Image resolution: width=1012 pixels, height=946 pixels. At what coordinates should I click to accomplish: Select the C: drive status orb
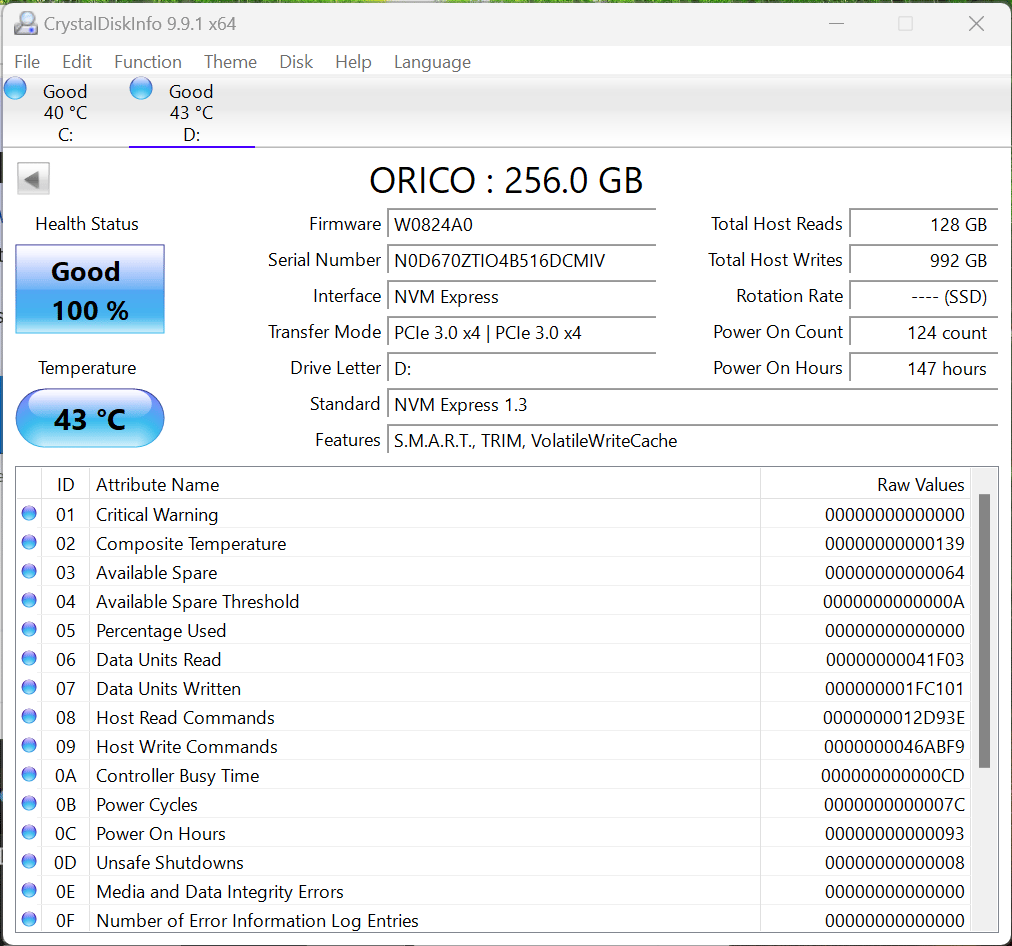pos(15,88)
